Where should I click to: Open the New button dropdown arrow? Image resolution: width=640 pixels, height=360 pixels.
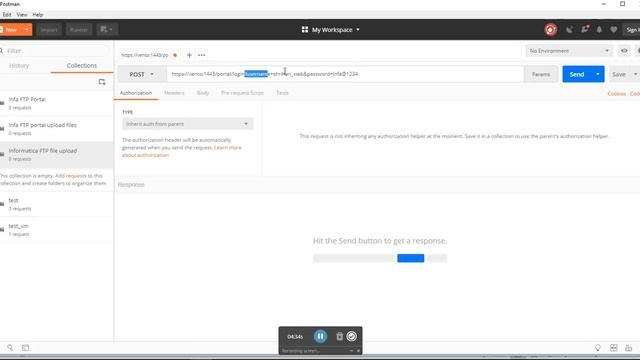[x=27, y=29]
